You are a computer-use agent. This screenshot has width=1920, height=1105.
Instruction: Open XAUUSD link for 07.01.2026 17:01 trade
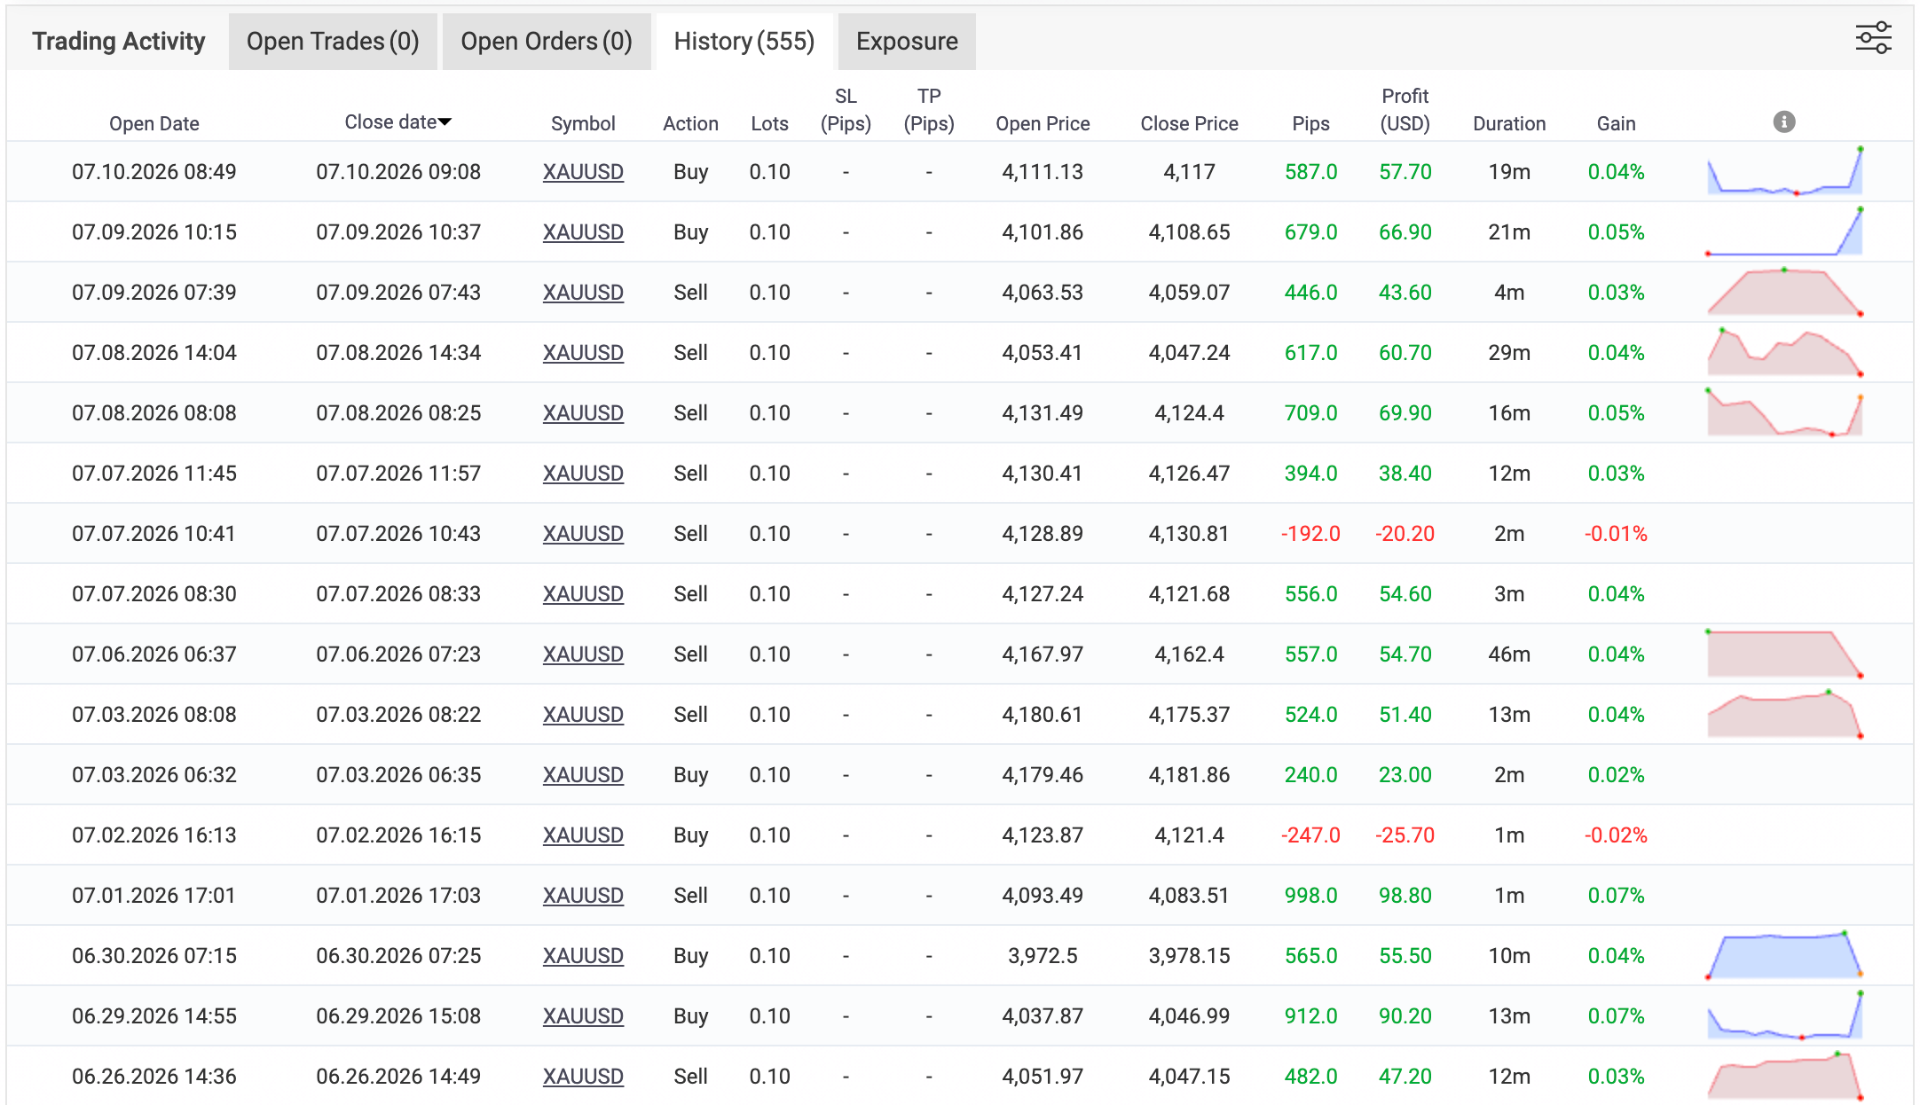(x=583, y=896)
